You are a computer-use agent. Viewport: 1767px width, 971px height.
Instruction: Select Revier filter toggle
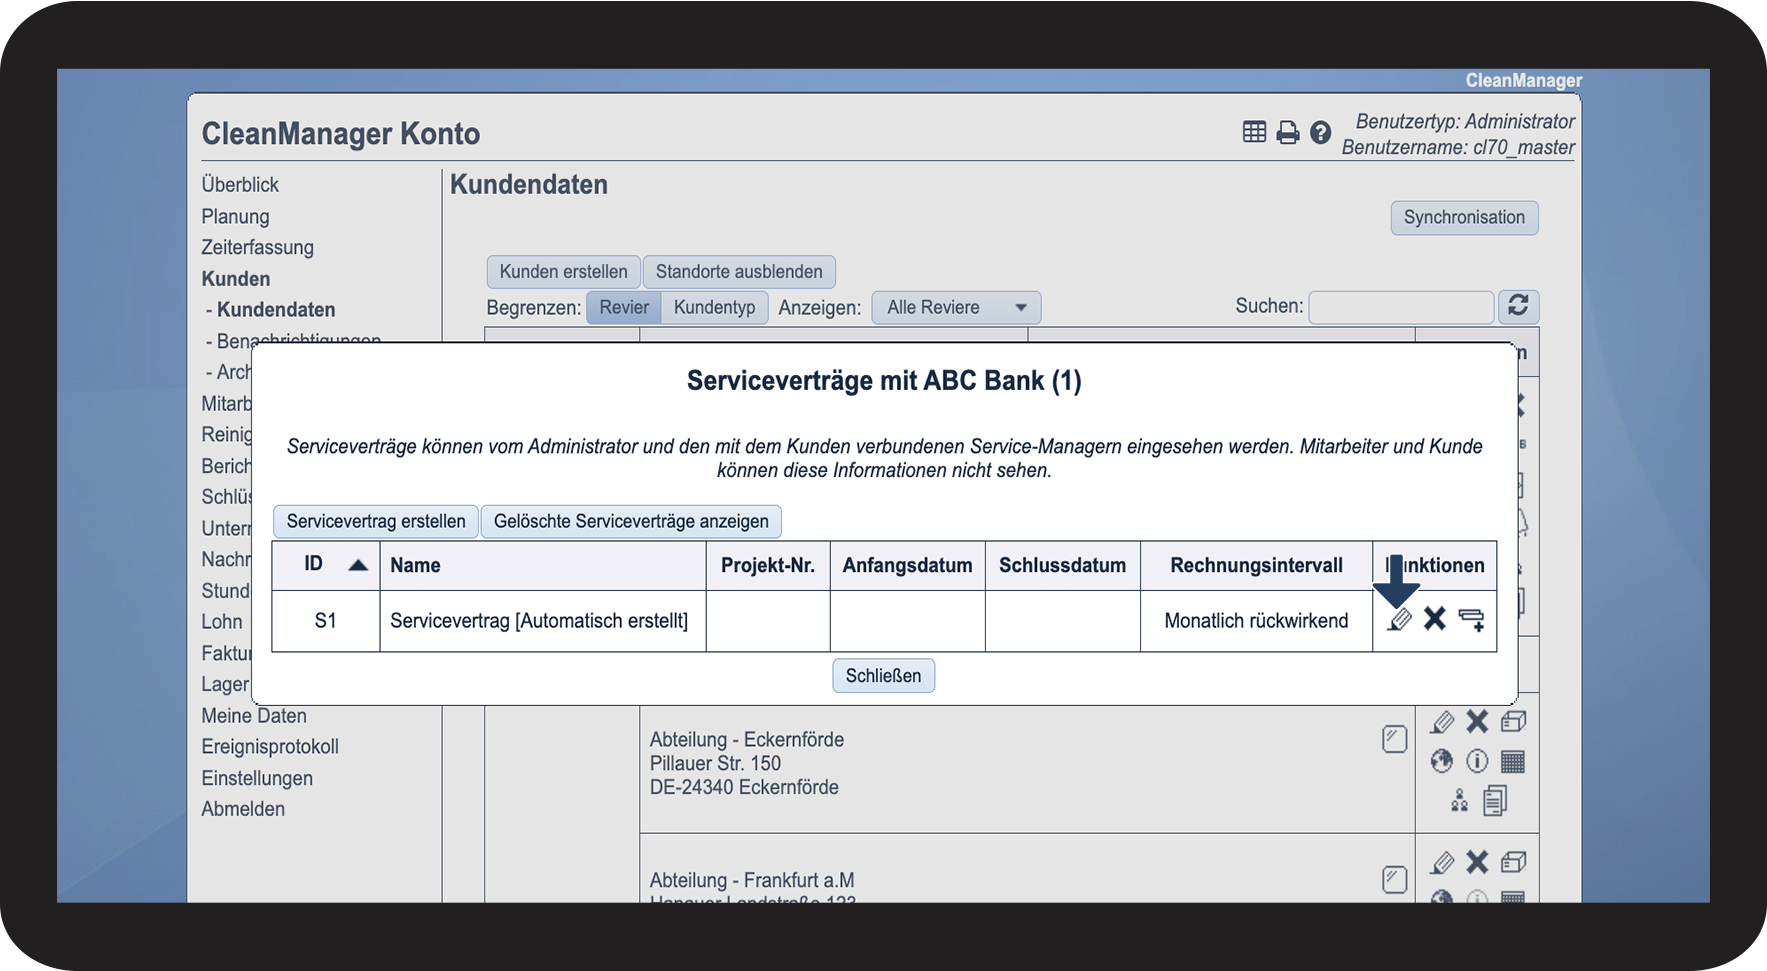(624, 308)
